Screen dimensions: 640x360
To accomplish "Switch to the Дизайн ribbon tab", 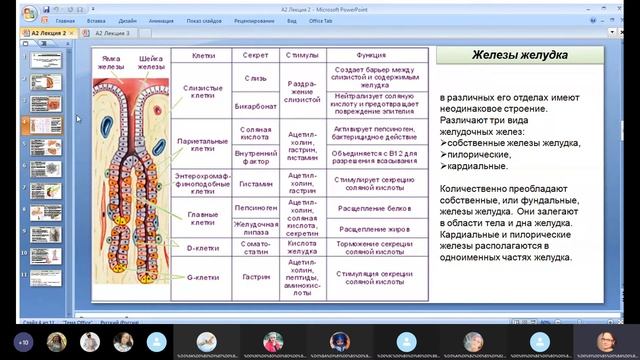I will 127,21.
